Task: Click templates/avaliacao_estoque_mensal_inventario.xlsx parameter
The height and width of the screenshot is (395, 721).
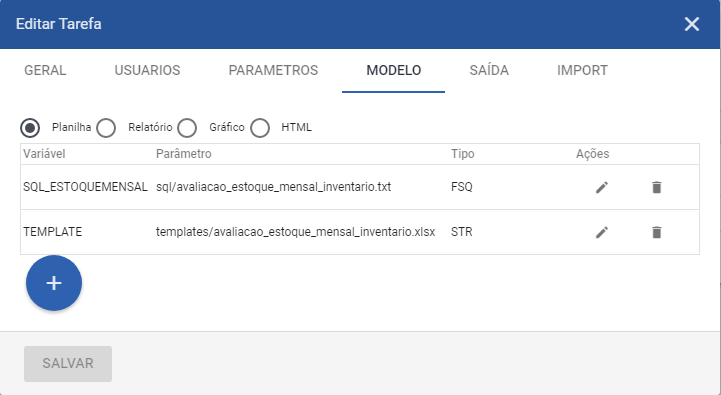Action: click(x=295, y=232)
